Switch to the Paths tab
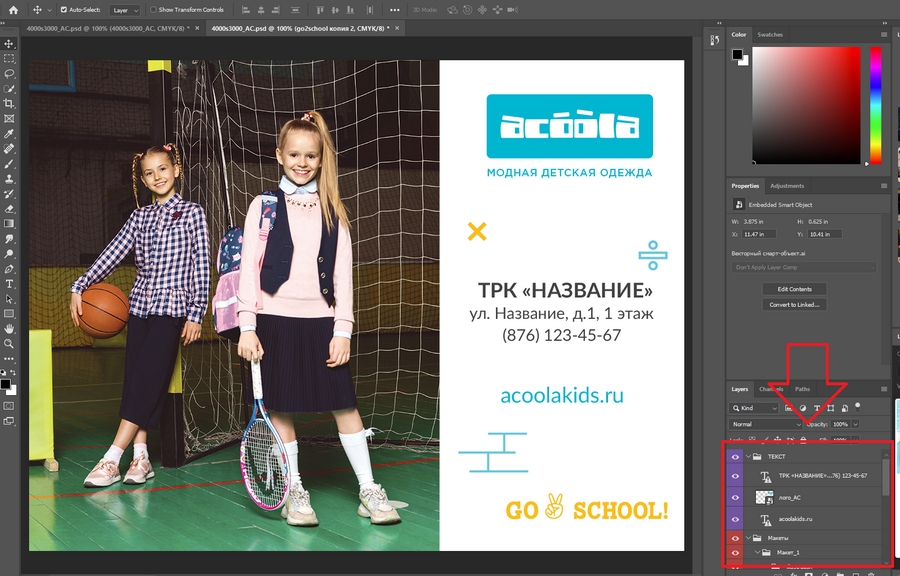 tap(802, 389)
